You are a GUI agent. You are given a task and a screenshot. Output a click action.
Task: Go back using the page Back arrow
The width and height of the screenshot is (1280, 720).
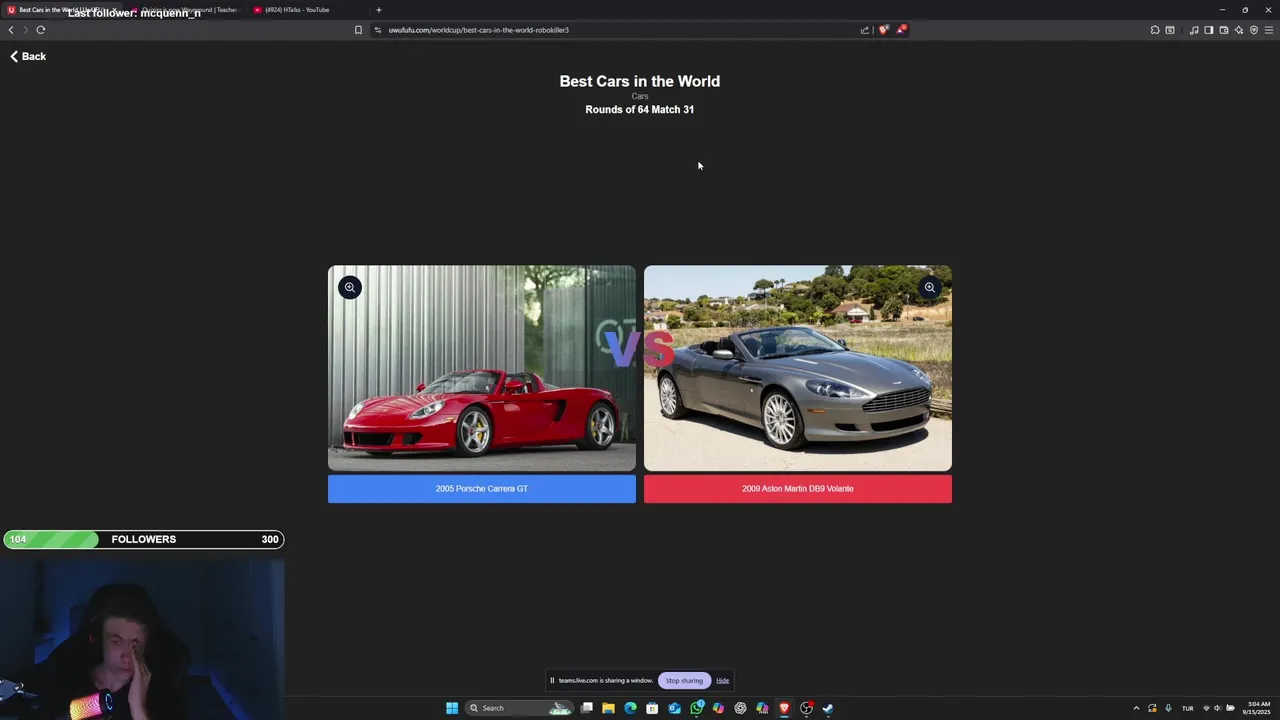pos(28,56)
